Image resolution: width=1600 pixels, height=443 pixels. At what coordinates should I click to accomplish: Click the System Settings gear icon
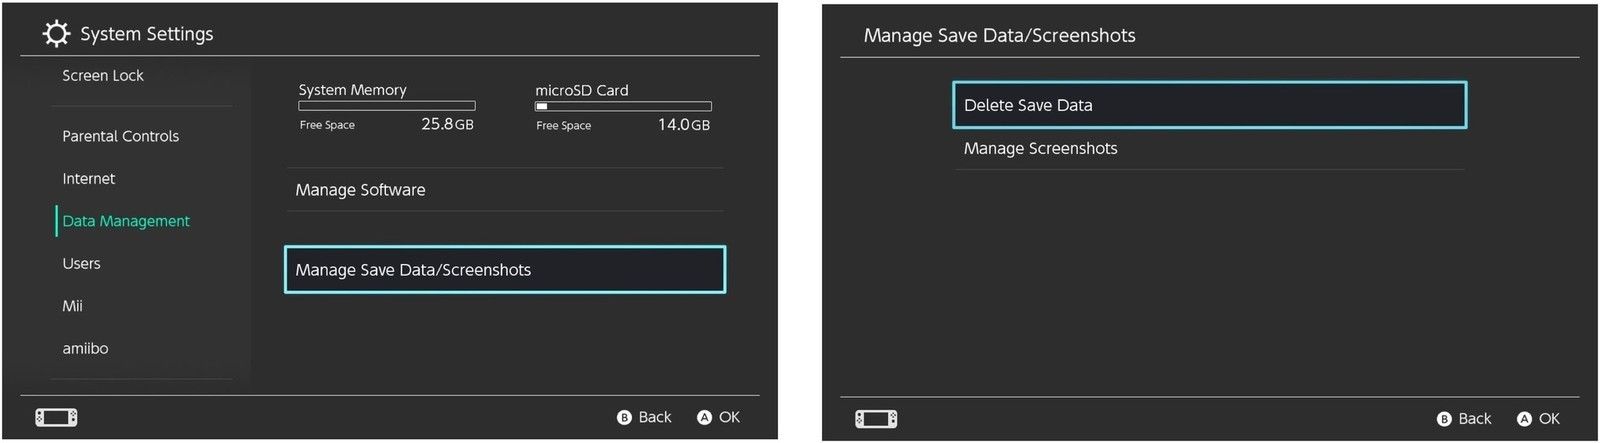tap(56, 34)
